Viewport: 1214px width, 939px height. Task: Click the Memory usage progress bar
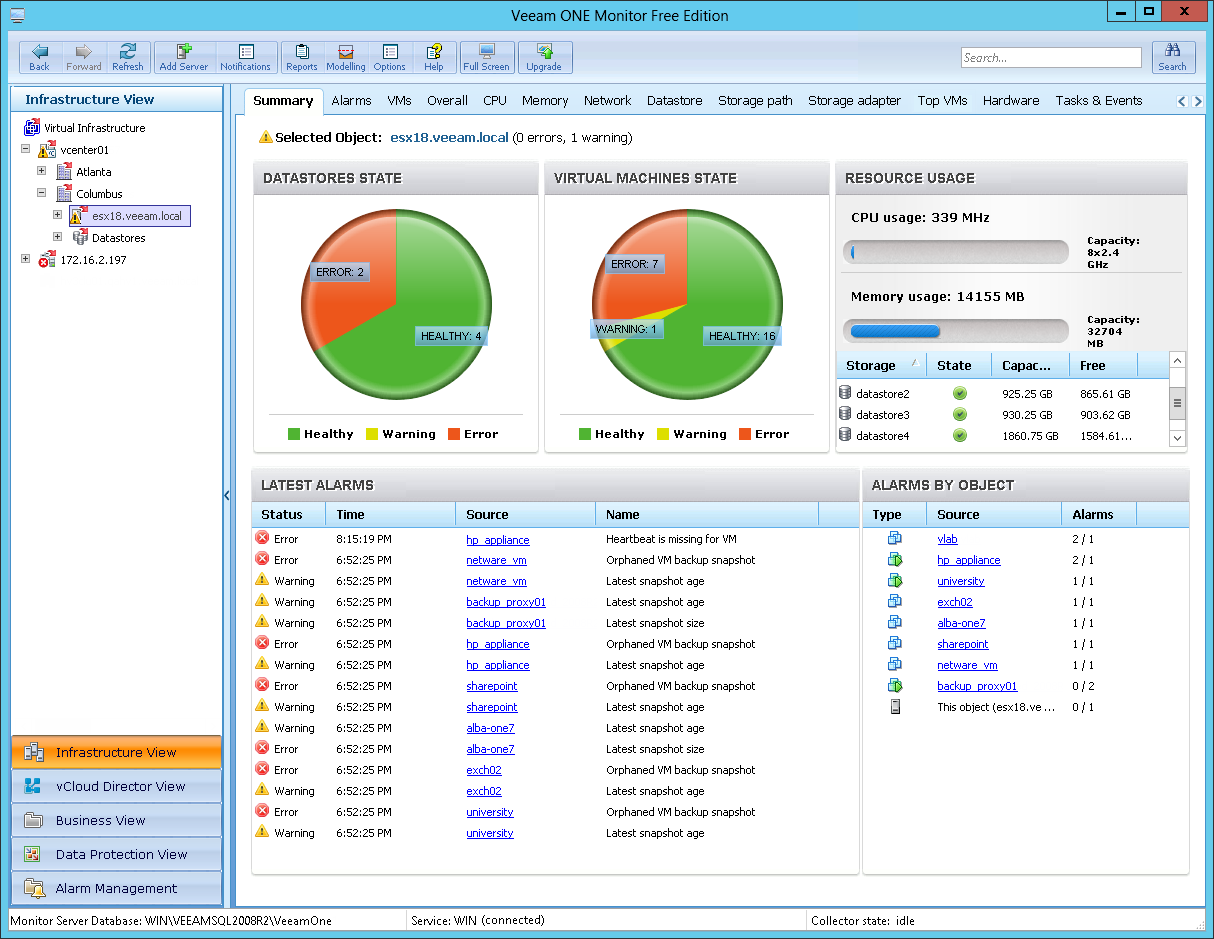[x=955, y=331]
